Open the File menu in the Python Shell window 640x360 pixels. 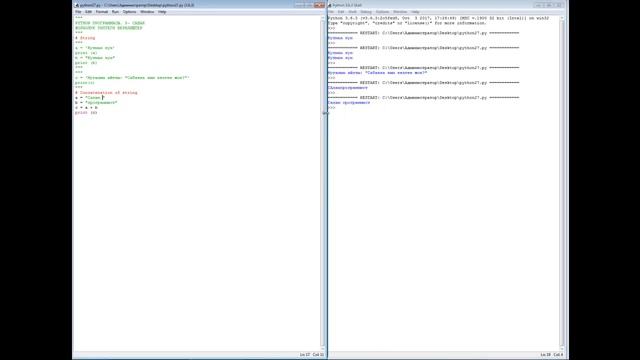coord(331,12)
